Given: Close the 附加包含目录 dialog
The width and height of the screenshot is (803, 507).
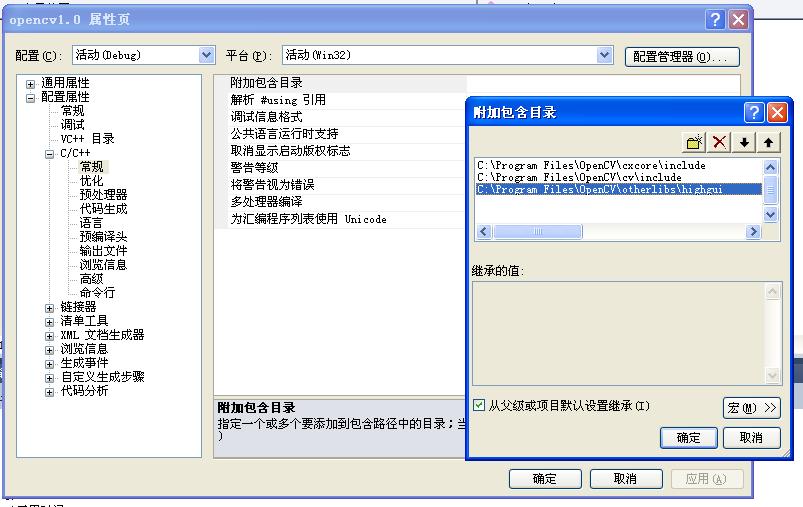Looking at the screenshot, I should (x=777, y=112).
